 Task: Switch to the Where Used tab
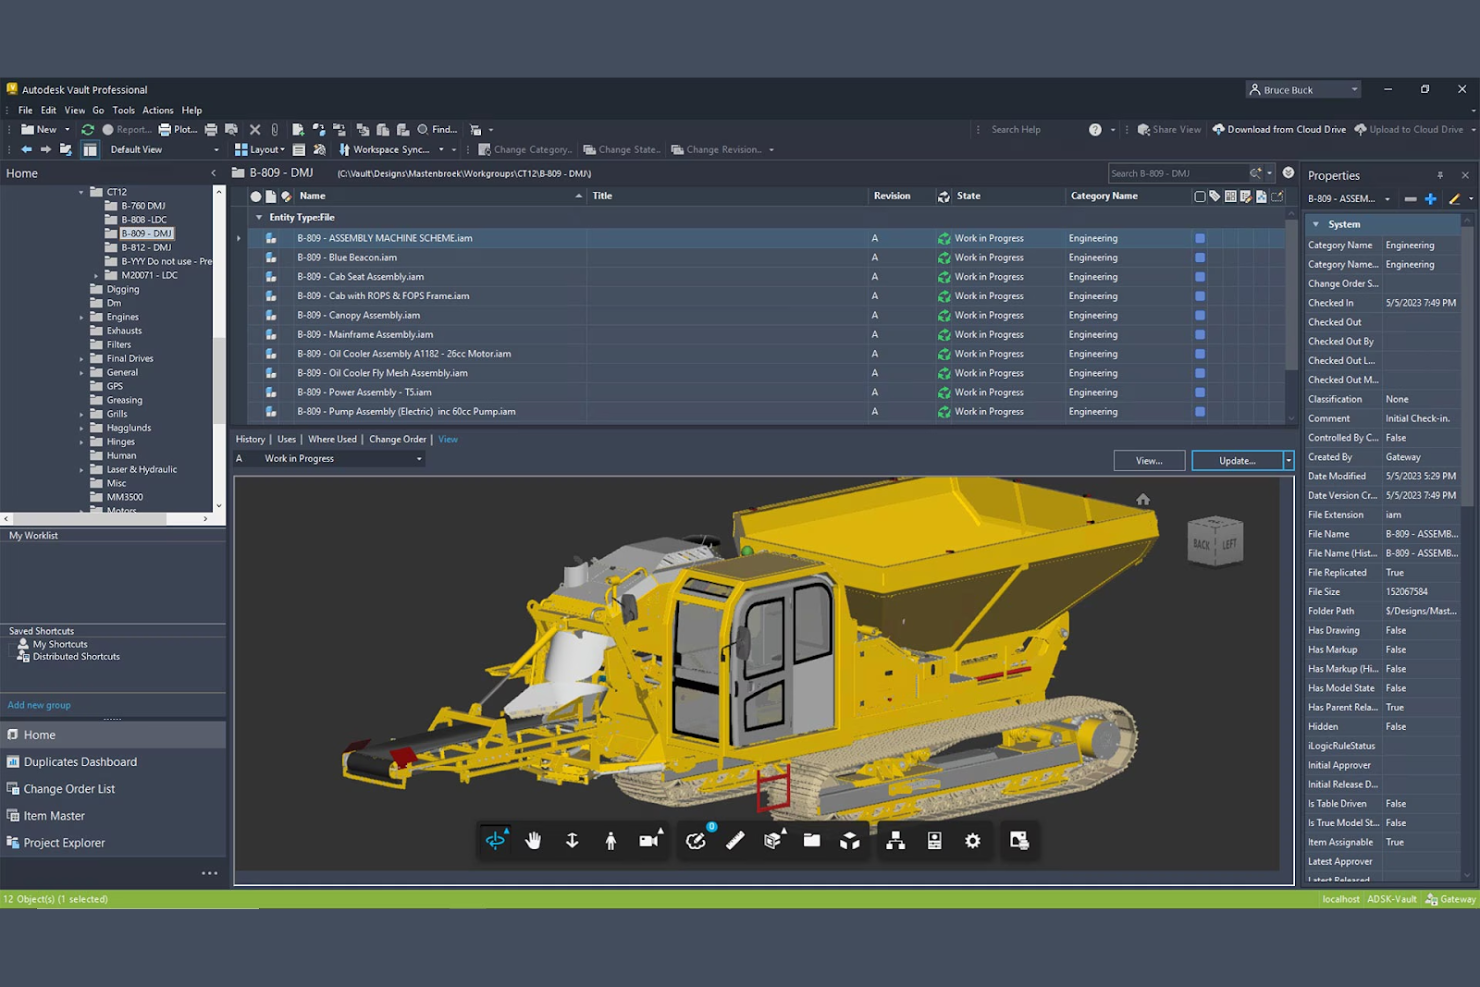(332, 438)
